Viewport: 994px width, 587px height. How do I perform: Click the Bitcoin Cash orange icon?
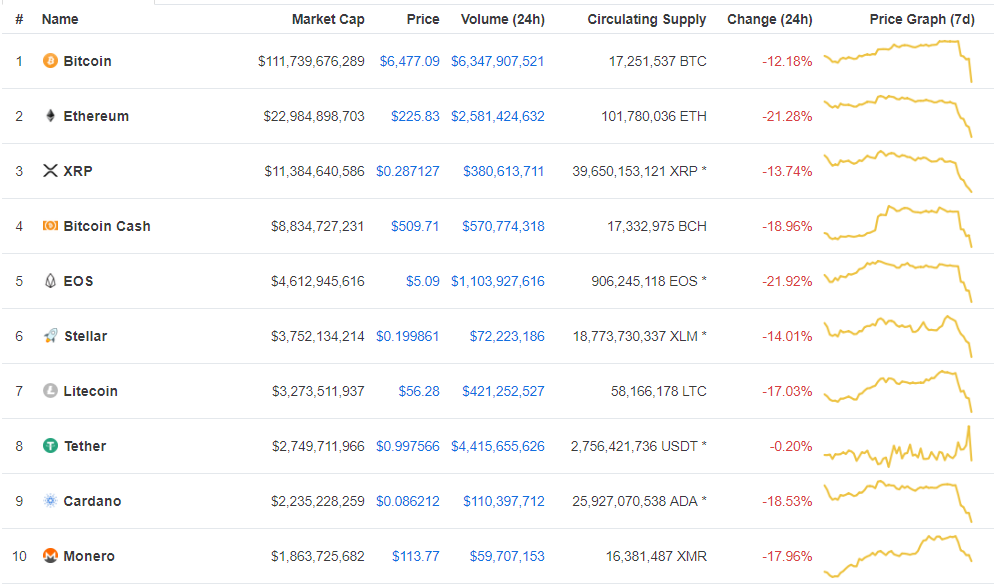[50, 226]
